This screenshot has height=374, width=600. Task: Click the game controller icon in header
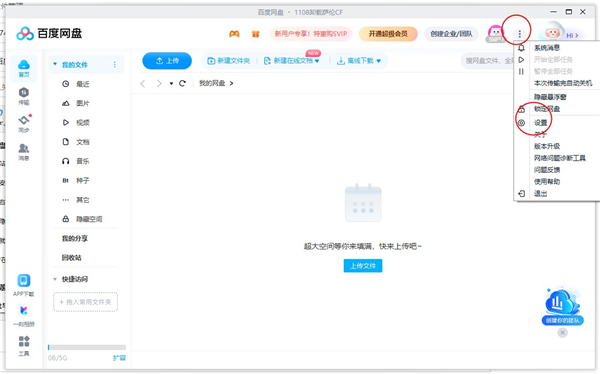coord(234,34)
